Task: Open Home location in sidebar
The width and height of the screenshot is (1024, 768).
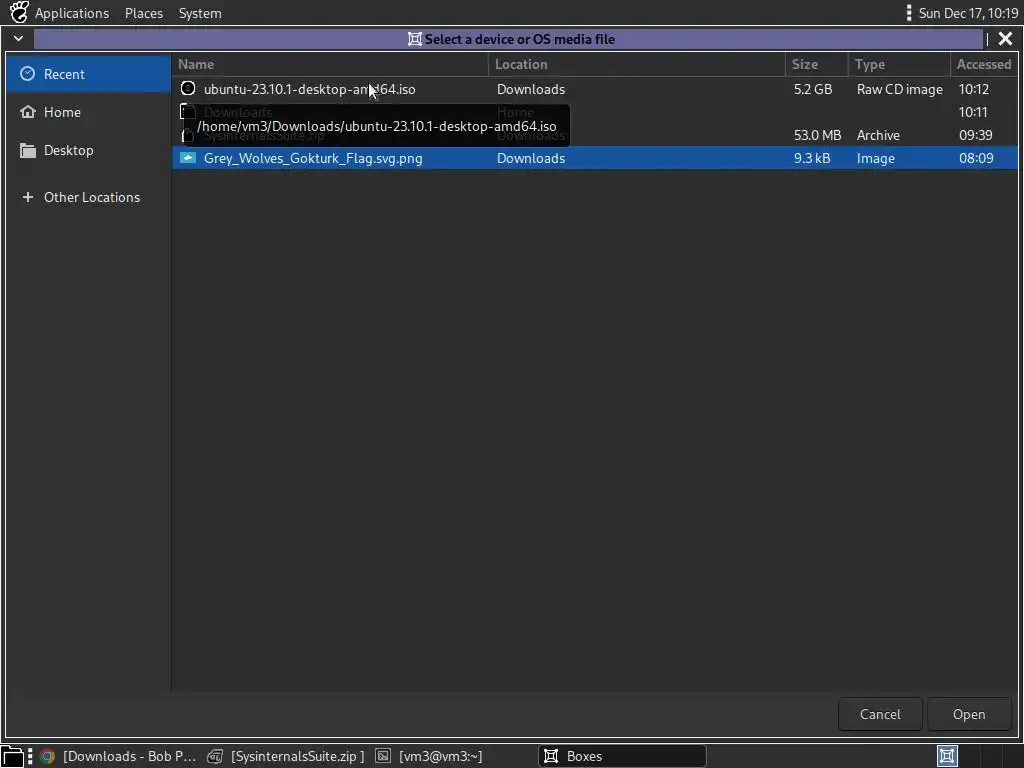Action: [88, 112]
